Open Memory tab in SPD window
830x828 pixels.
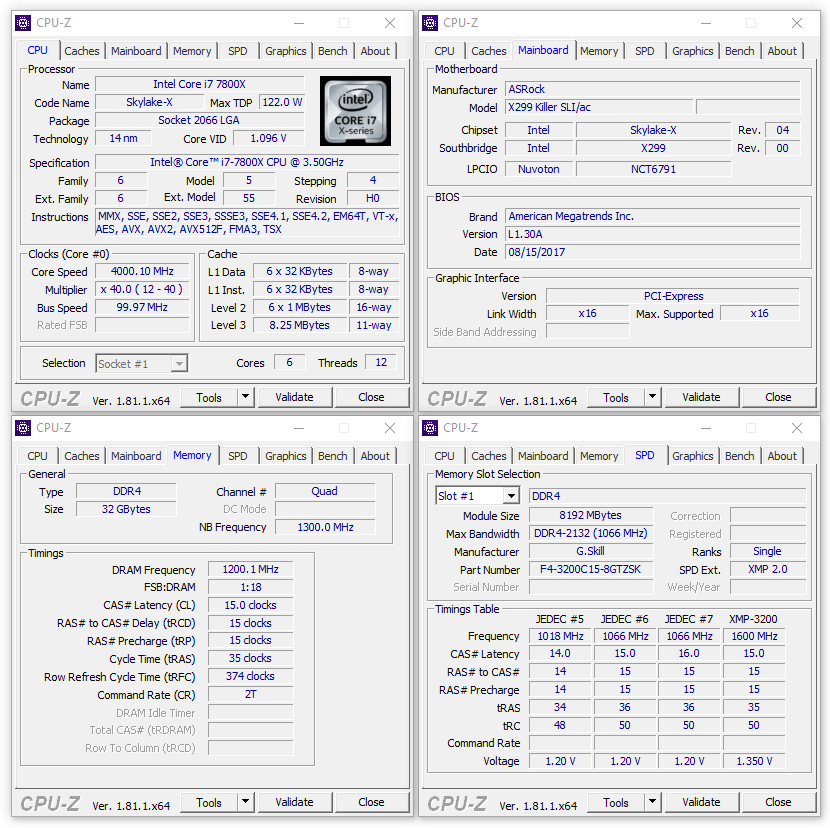click(599, 456)
